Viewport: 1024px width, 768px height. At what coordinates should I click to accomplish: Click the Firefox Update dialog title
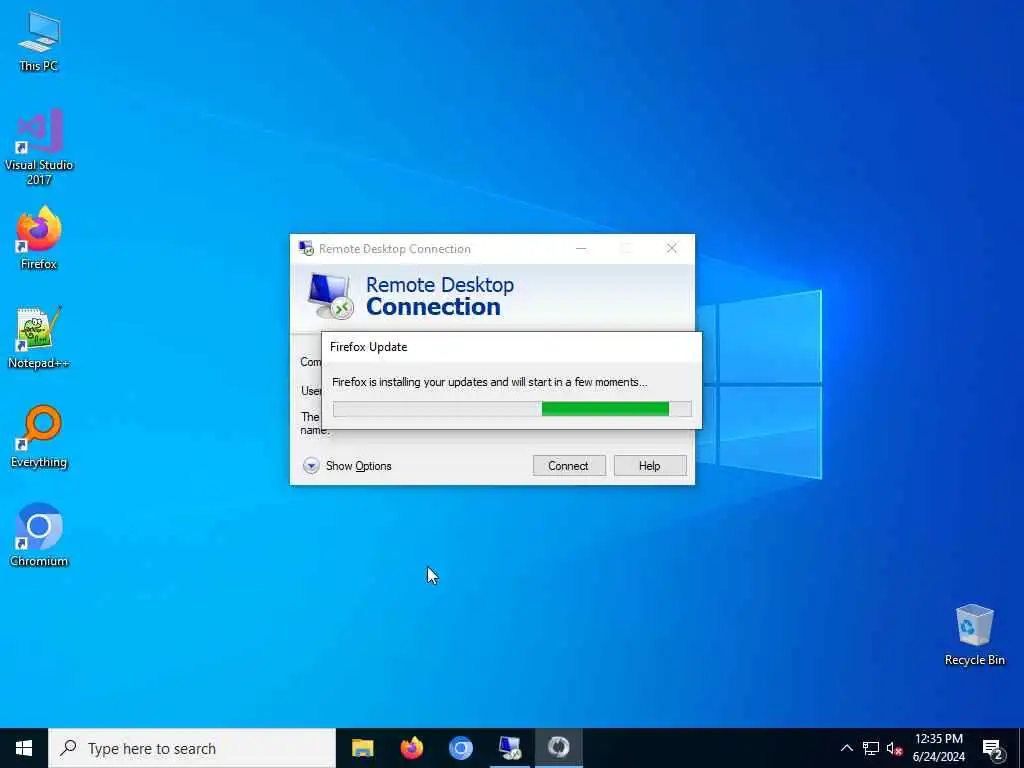pos(368,347)
